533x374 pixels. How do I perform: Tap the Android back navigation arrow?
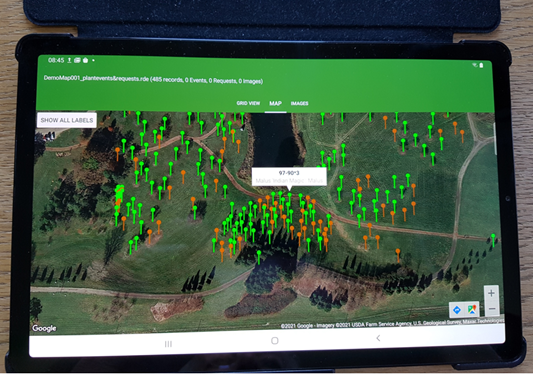[x=378, y=338]
